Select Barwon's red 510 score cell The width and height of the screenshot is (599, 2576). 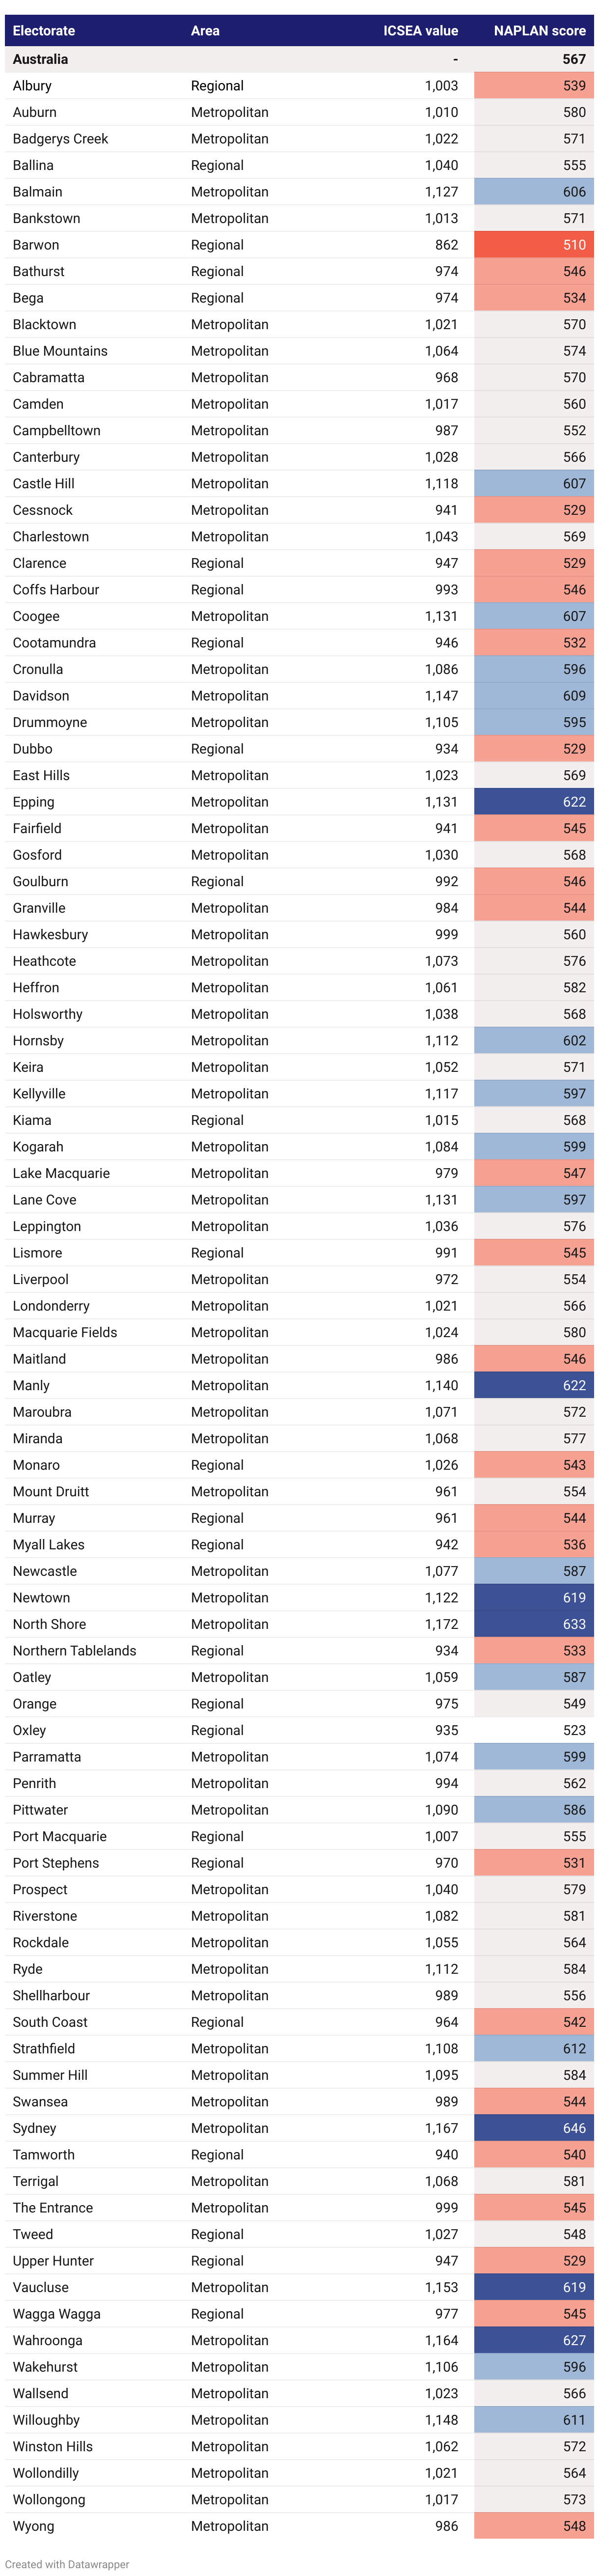[534, 245]
